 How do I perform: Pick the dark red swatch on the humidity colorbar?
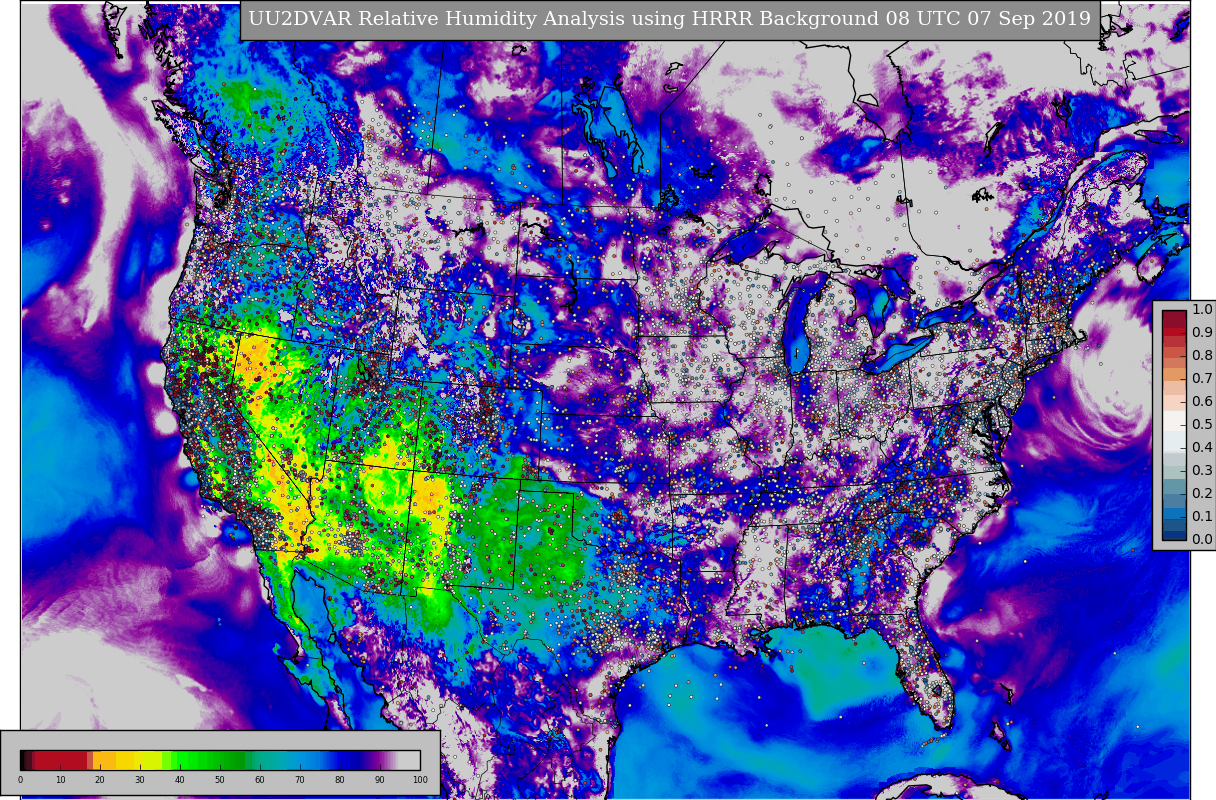(x=60, y=760)
